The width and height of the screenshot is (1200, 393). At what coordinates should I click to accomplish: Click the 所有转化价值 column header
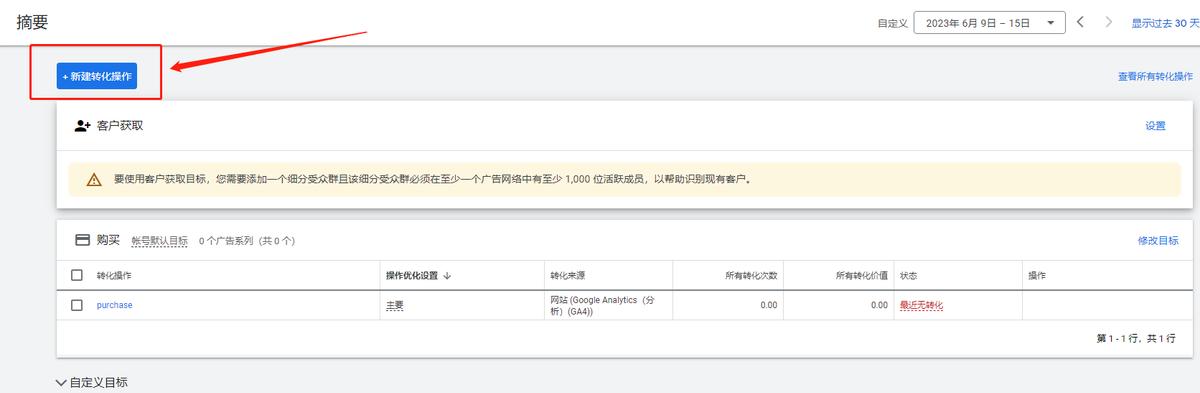click(x=862, y=275)
